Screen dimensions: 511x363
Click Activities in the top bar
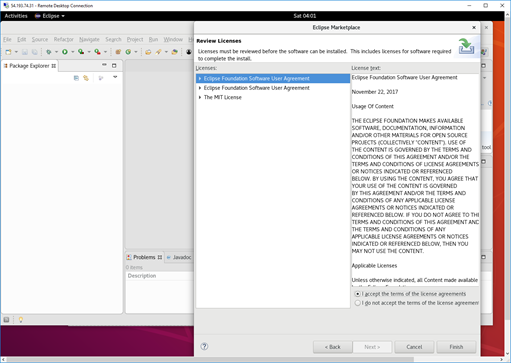tap(16, 16)
